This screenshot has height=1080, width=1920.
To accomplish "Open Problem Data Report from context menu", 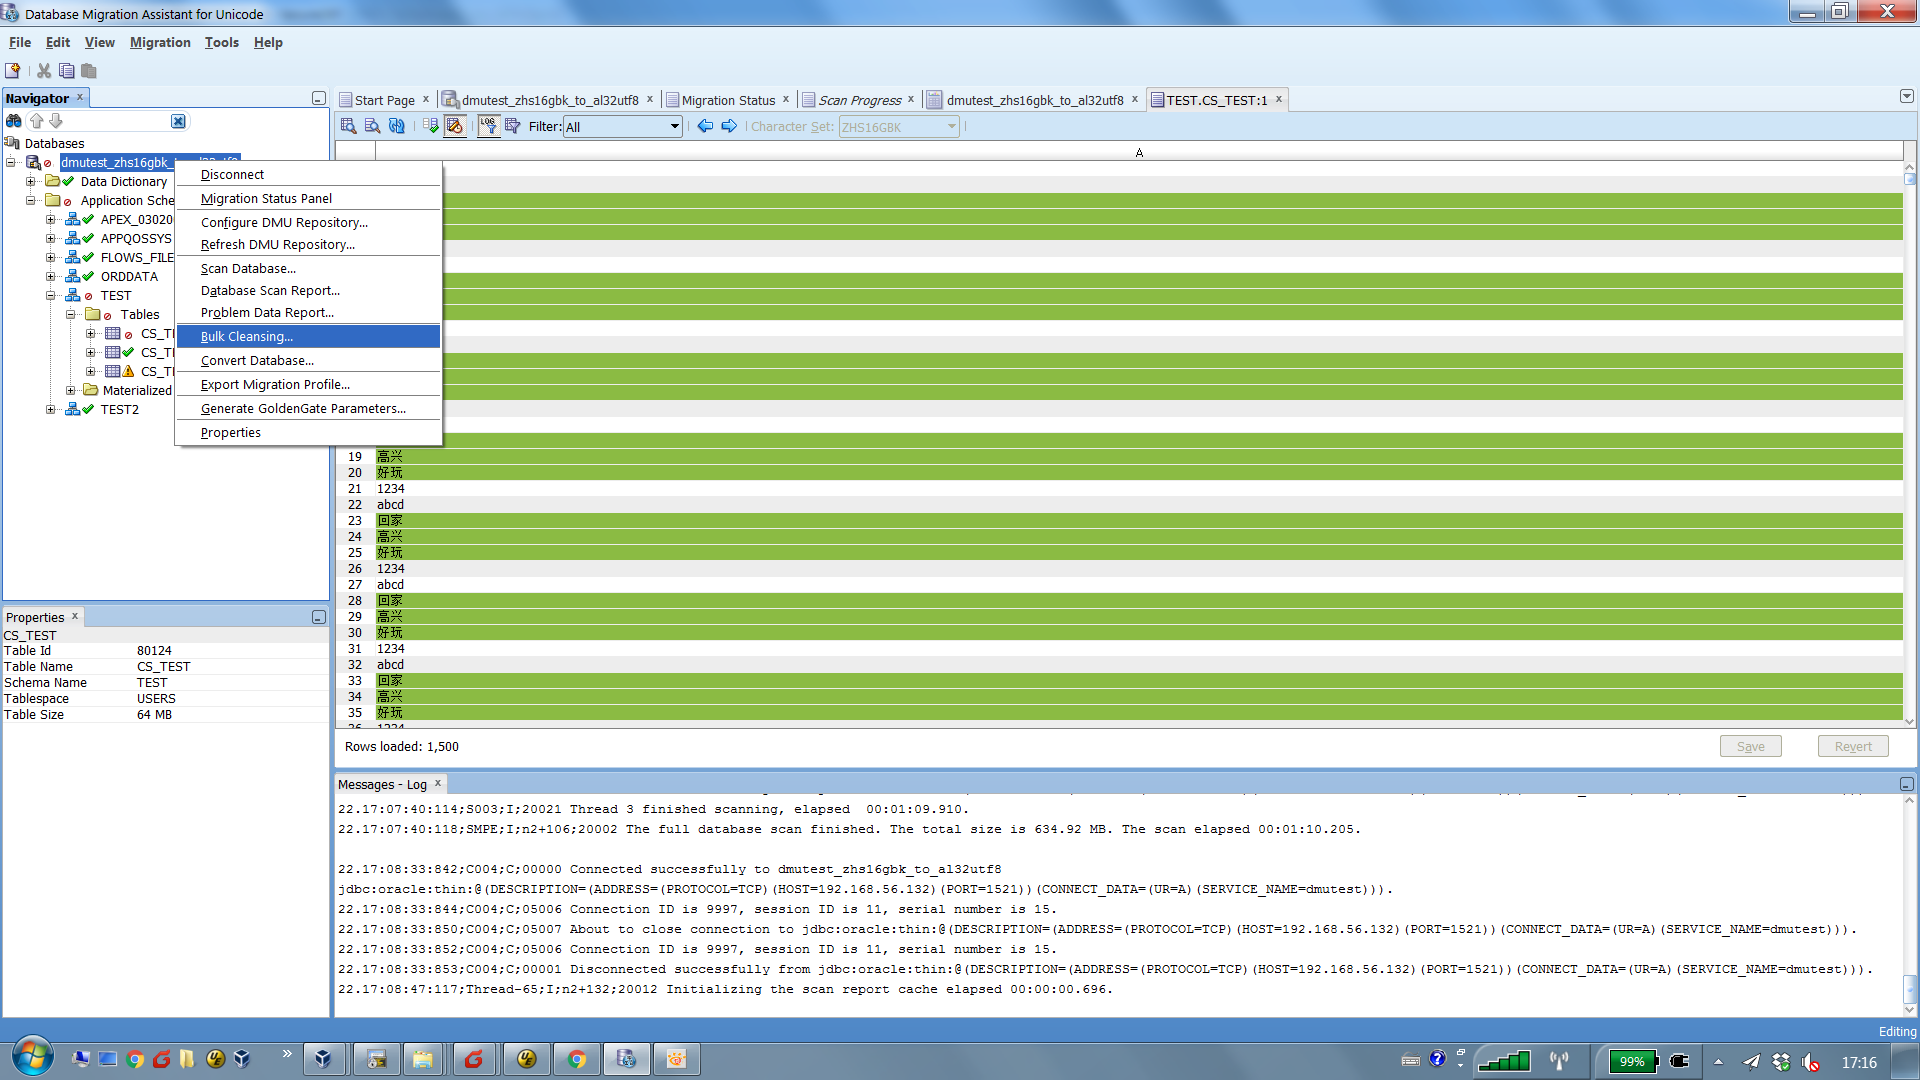I will click(308, 312).
